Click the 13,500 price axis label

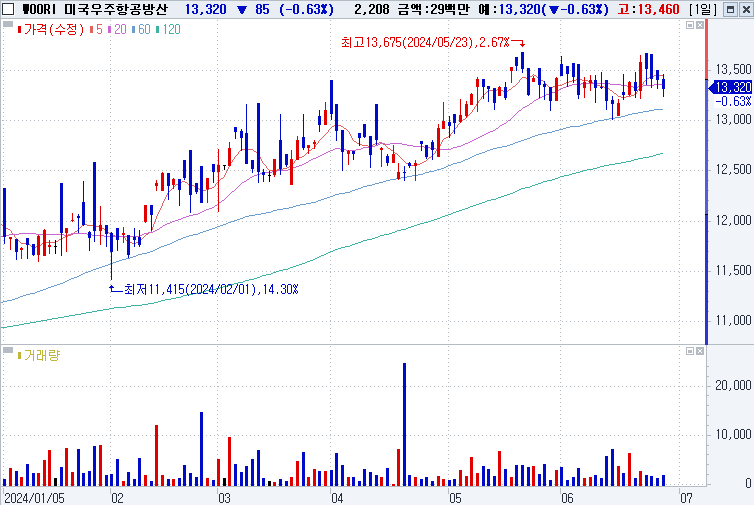[x=733, y=70]
